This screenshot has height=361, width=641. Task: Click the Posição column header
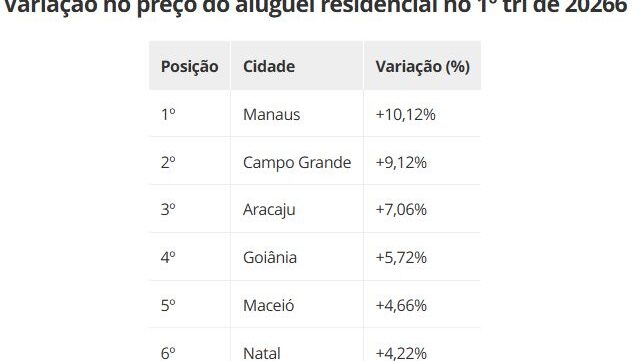189,66
